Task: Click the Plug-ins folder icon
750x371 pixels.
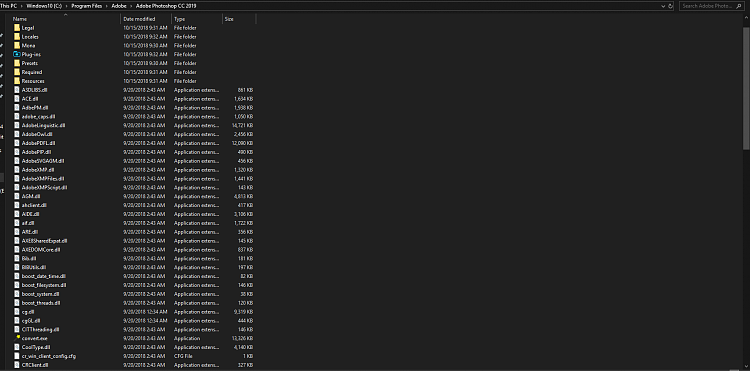Action: (17, 54)
